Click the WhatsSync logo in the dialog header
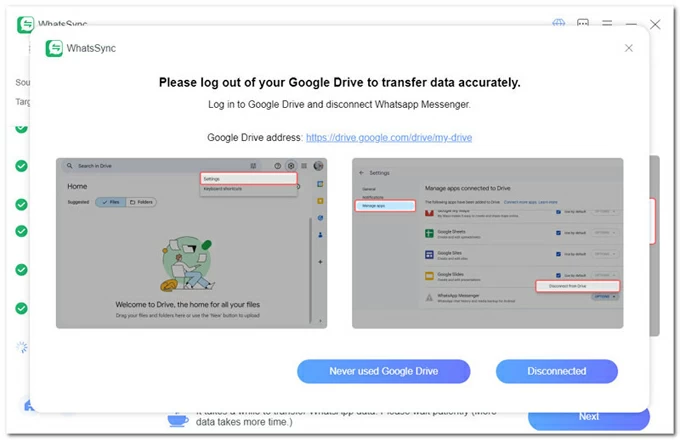Screen dimensions: 680x440 (x=54, y=48)
